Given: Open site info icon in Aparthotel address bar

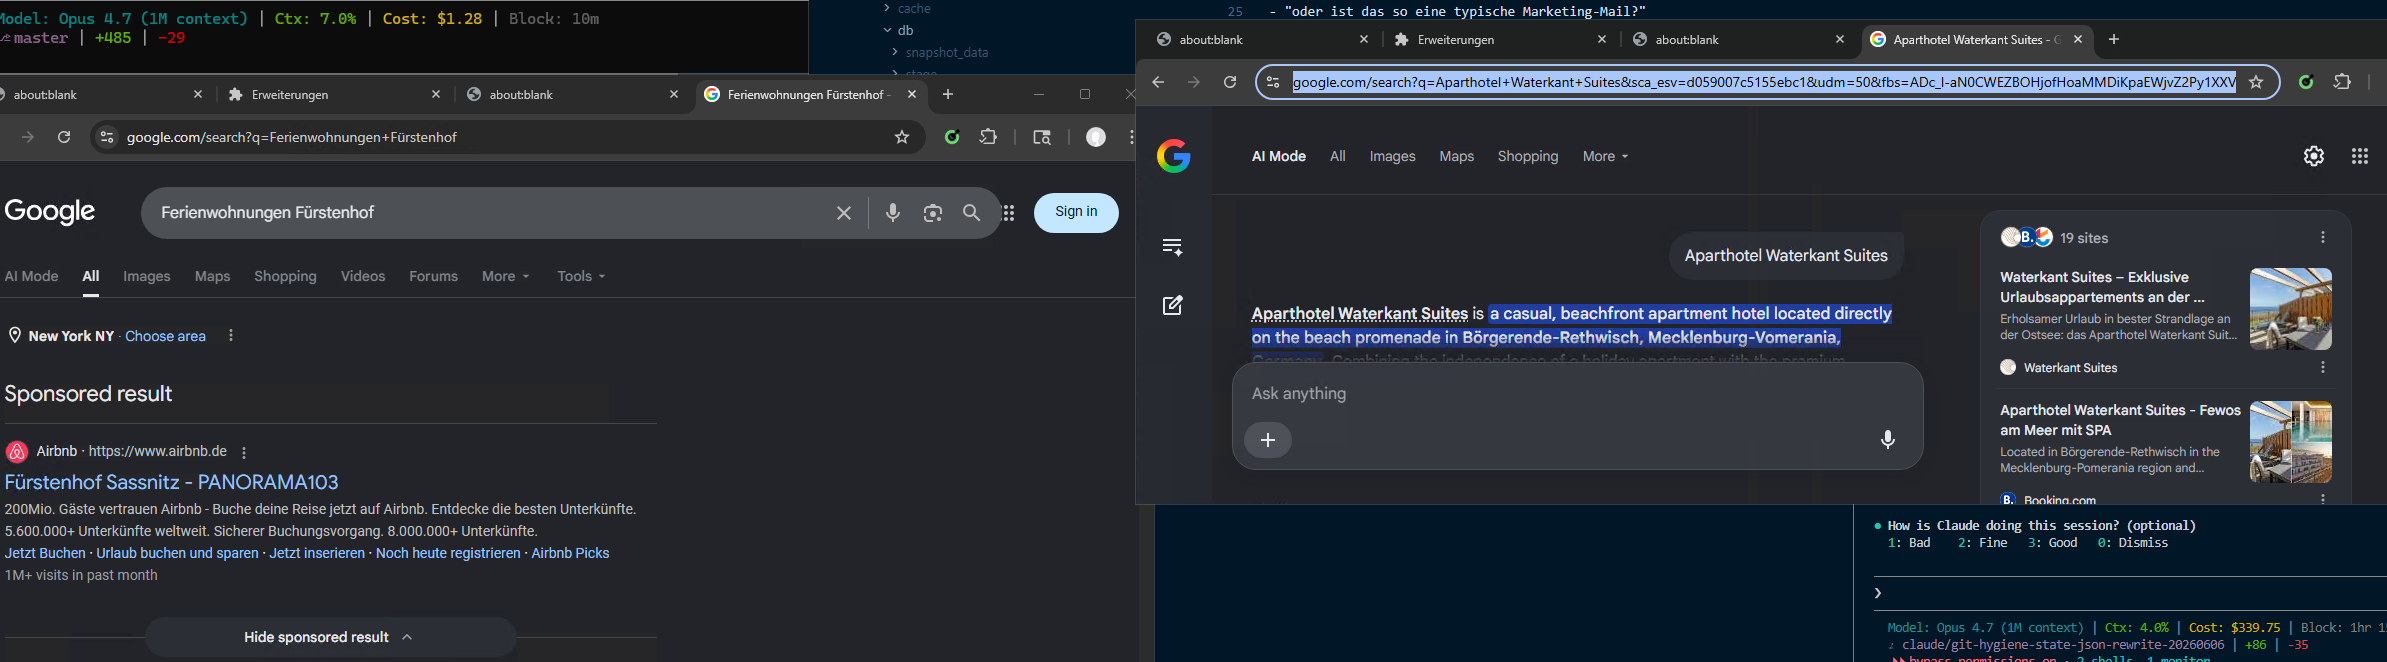Looking at the screenshot, I should [1273, 82].
